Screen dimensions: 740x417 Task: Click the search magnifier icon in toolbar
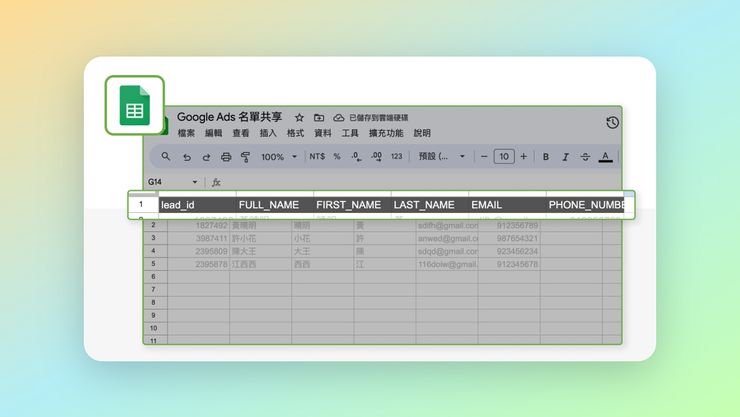[166, 156]
